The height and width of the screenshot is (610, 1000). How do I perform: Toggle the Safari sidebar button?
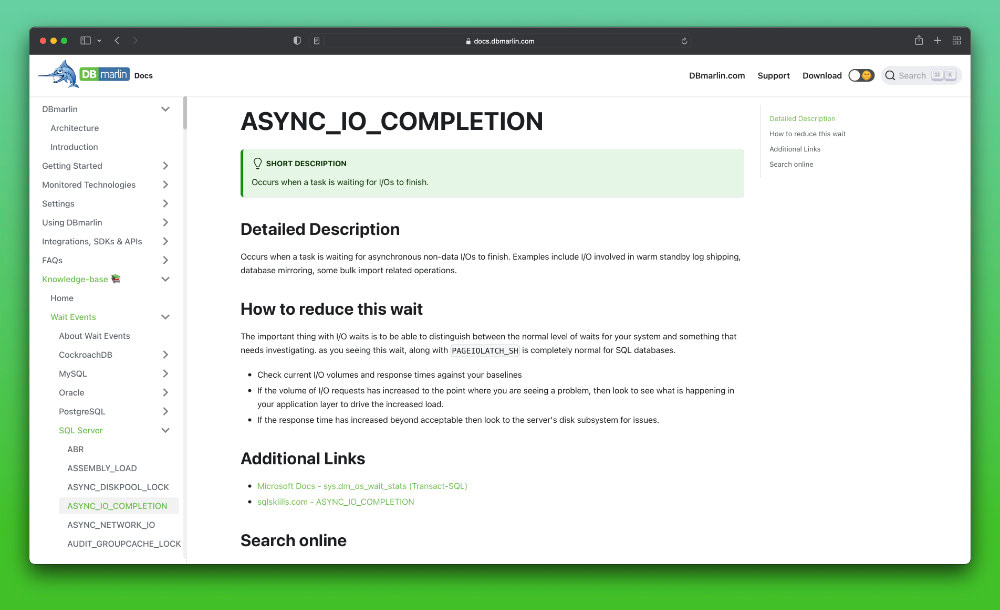coord(86,41)
